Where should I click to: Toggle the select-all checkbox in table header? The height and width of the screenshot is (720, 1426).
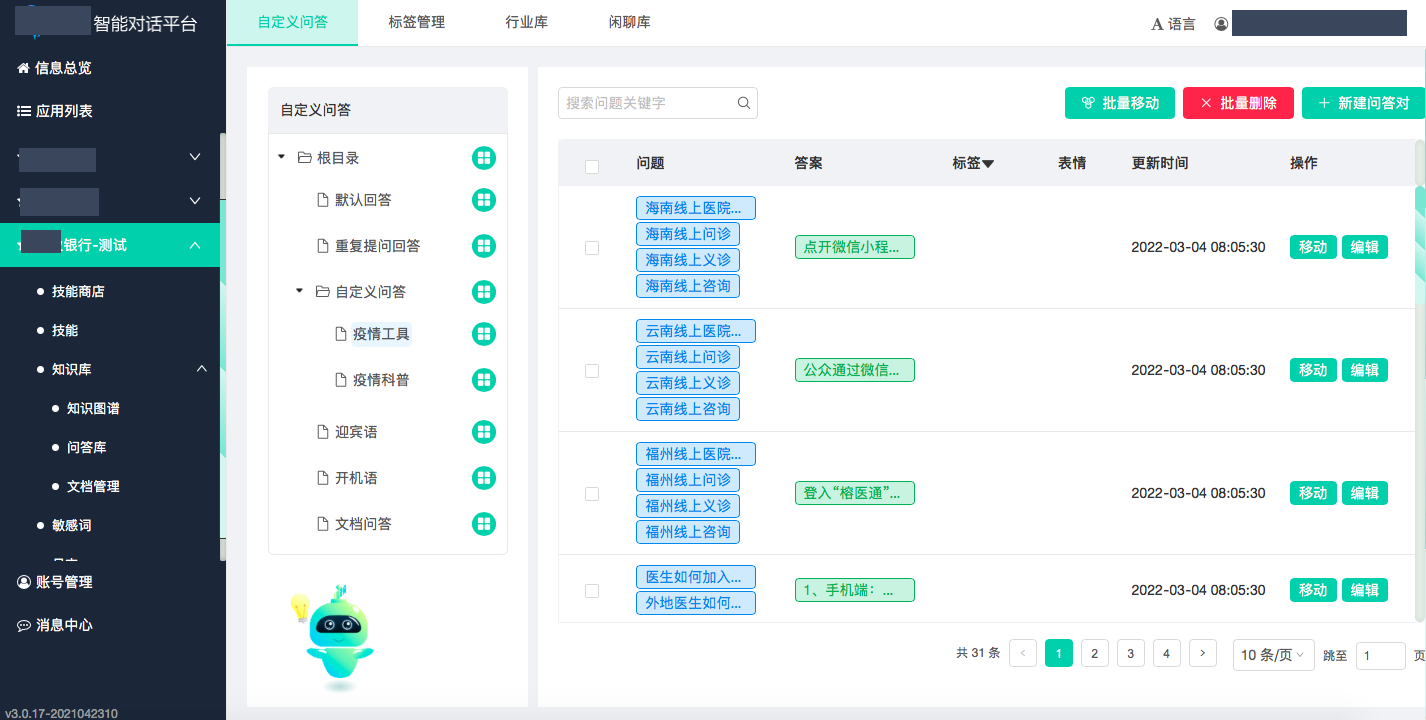coord(592,166)
